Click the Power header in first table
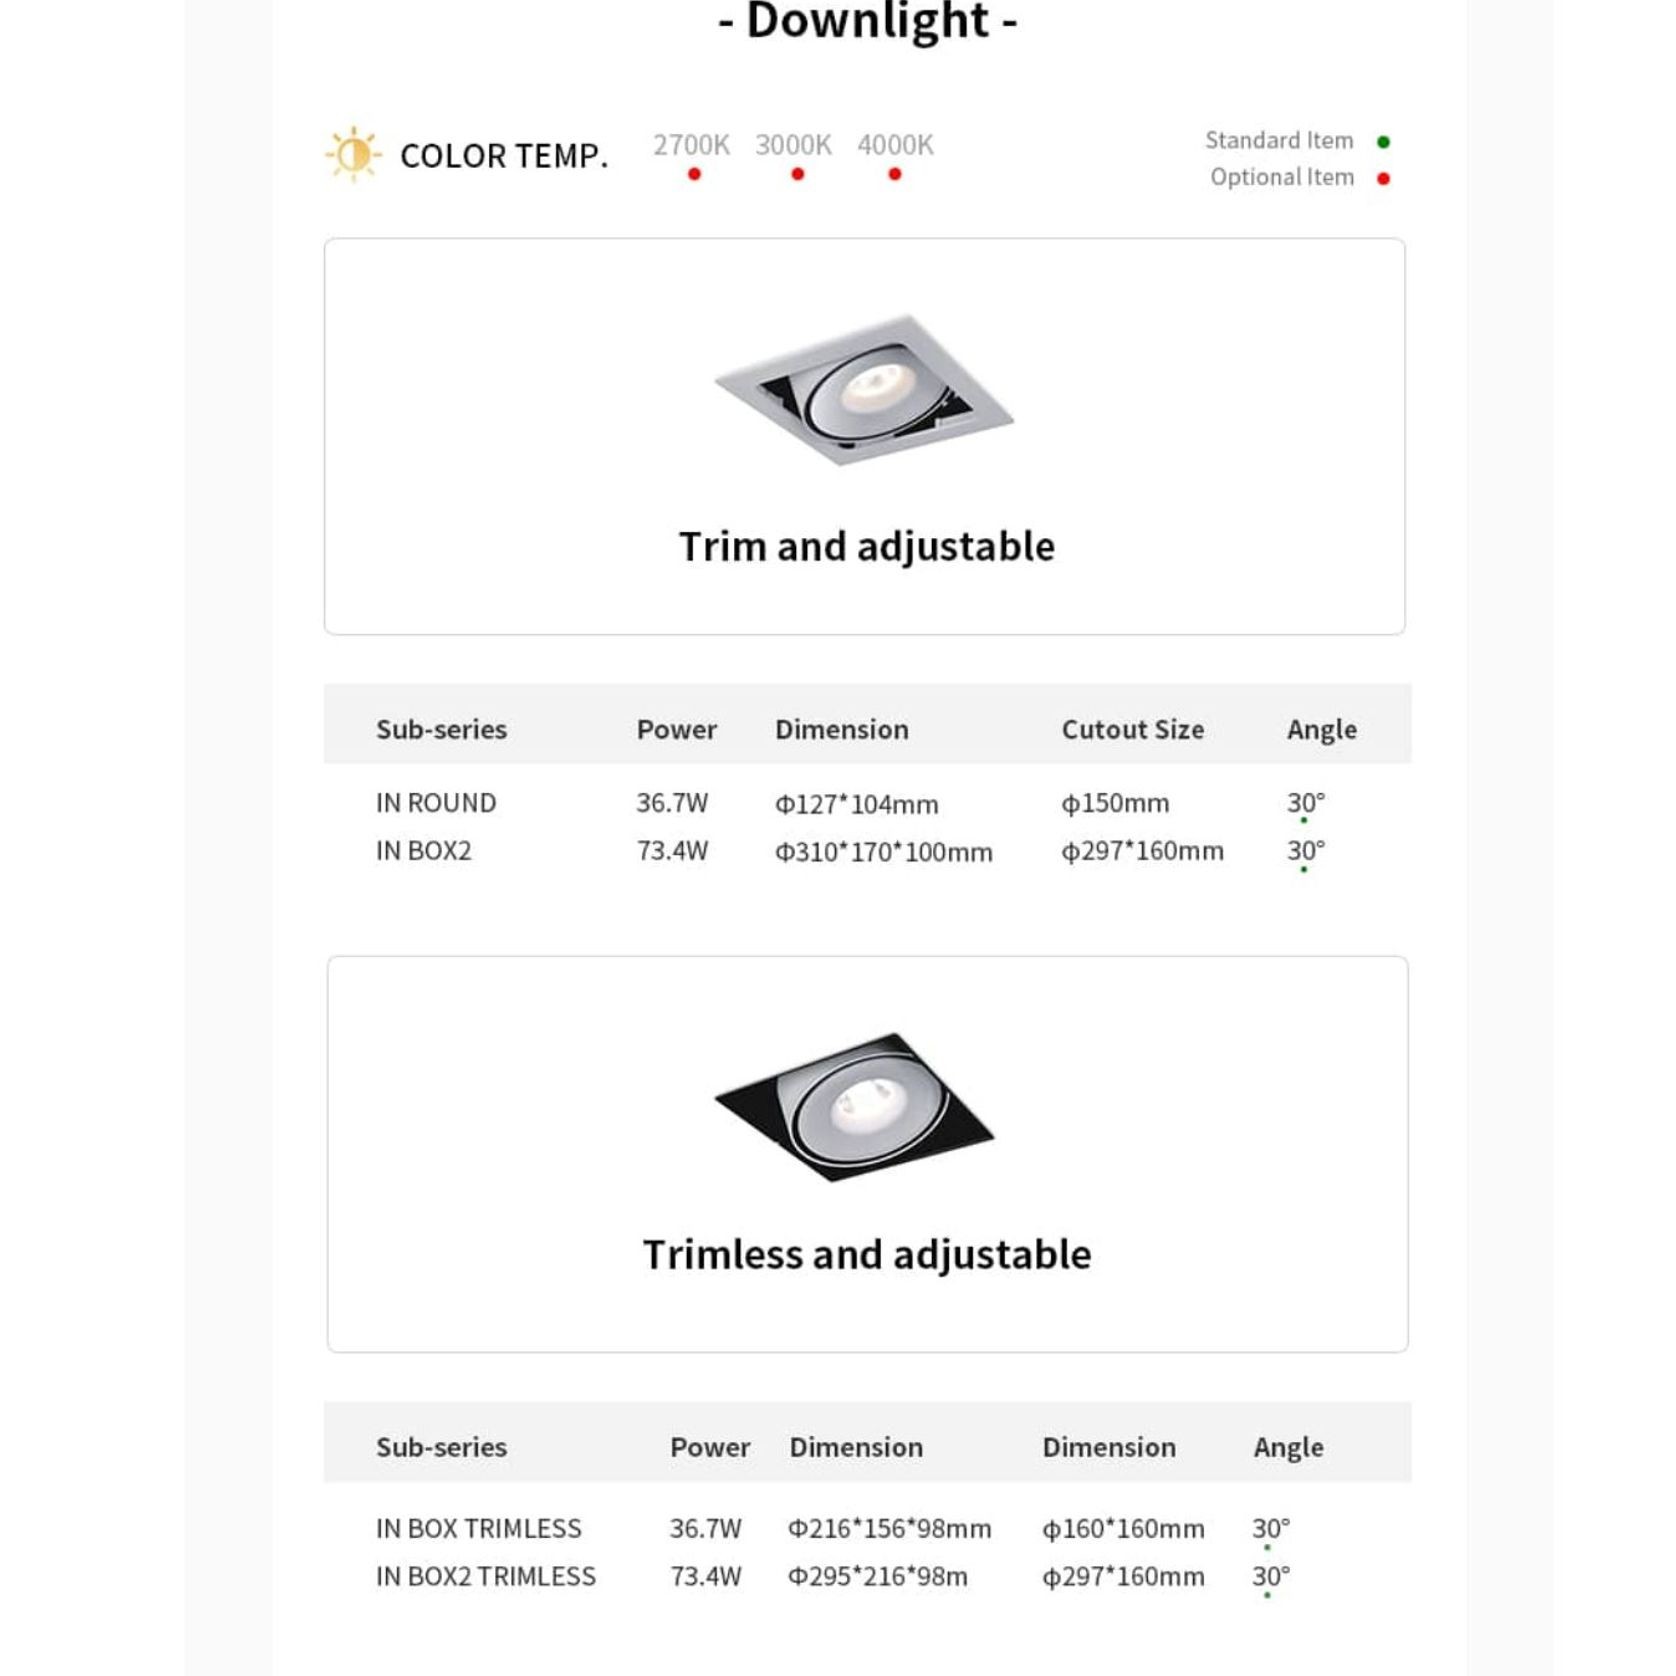The width and height of the screenshot is (1676, 1676). pos(677,729)
